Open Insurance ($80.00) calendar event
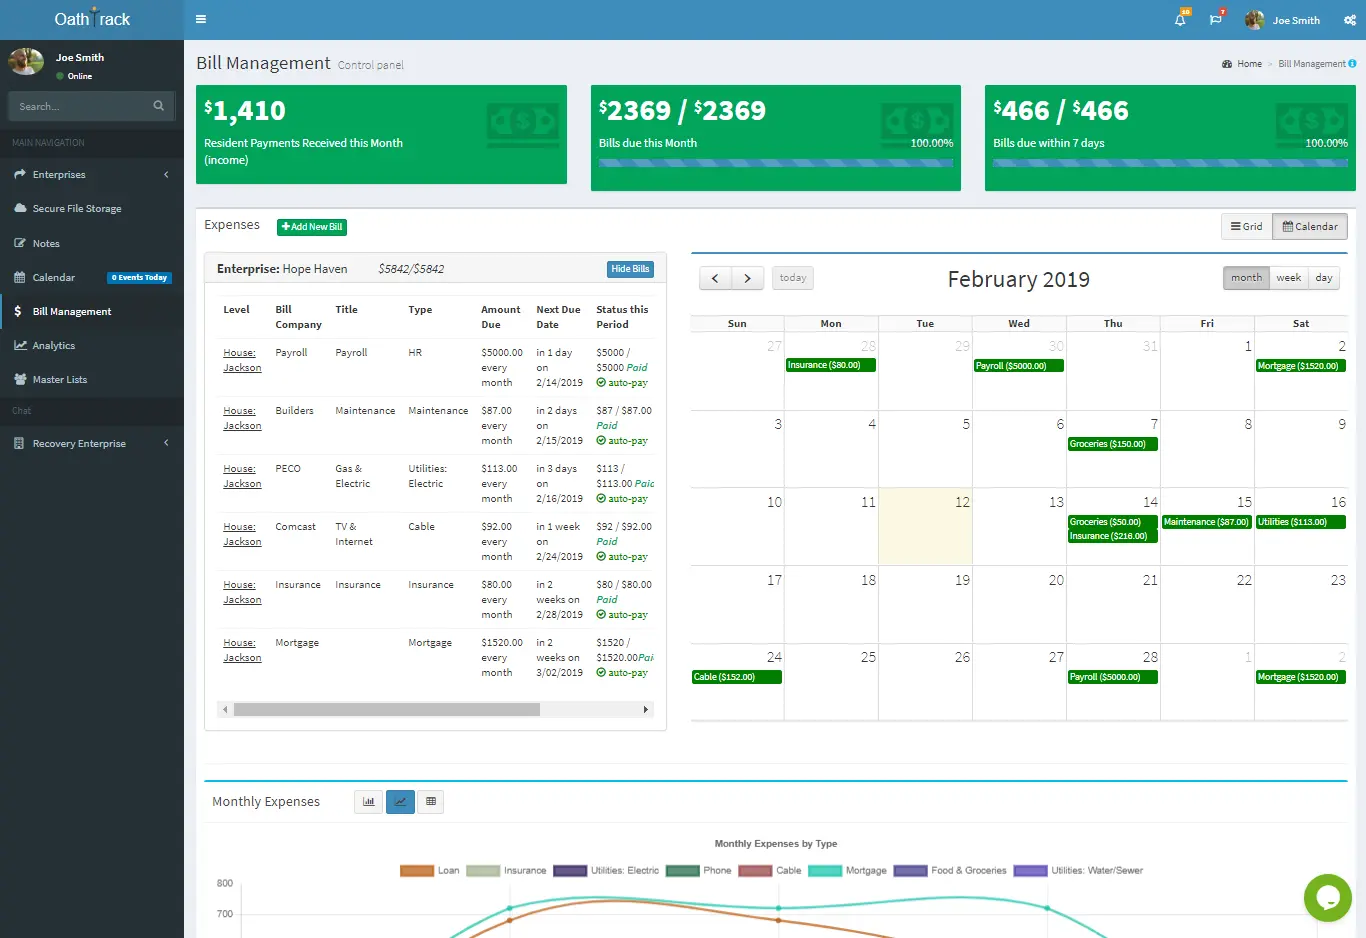 tap(831, 365)
